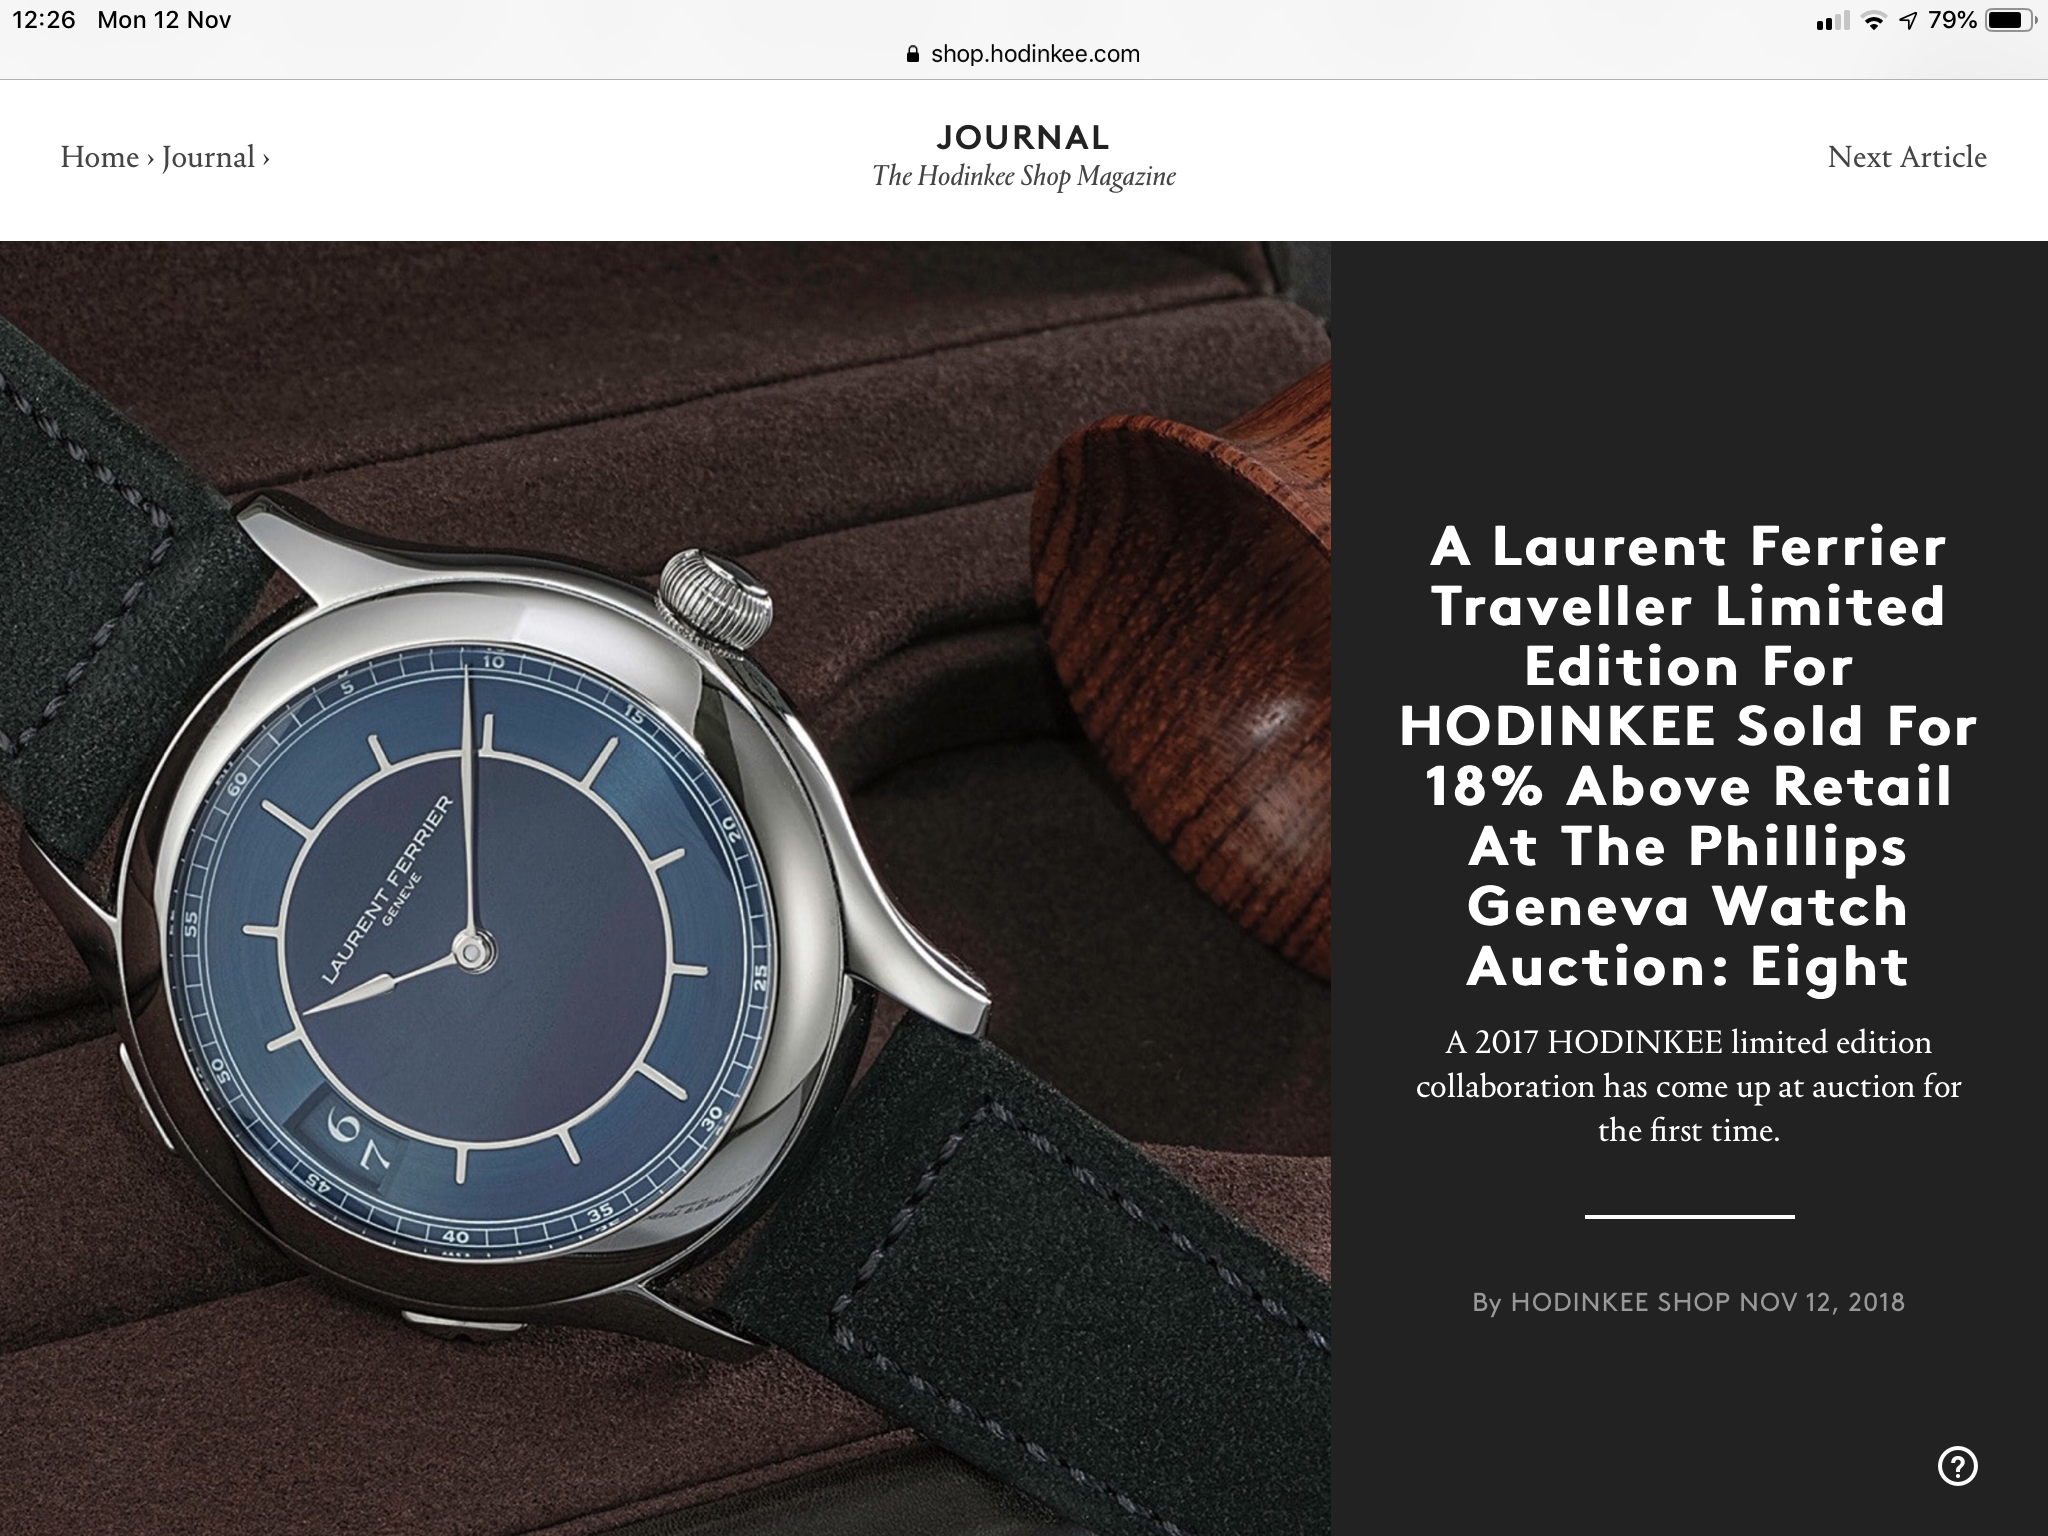
Task: Select The Hodinkee Shop Magazine subtitle
Action: tap(1024, 177)
